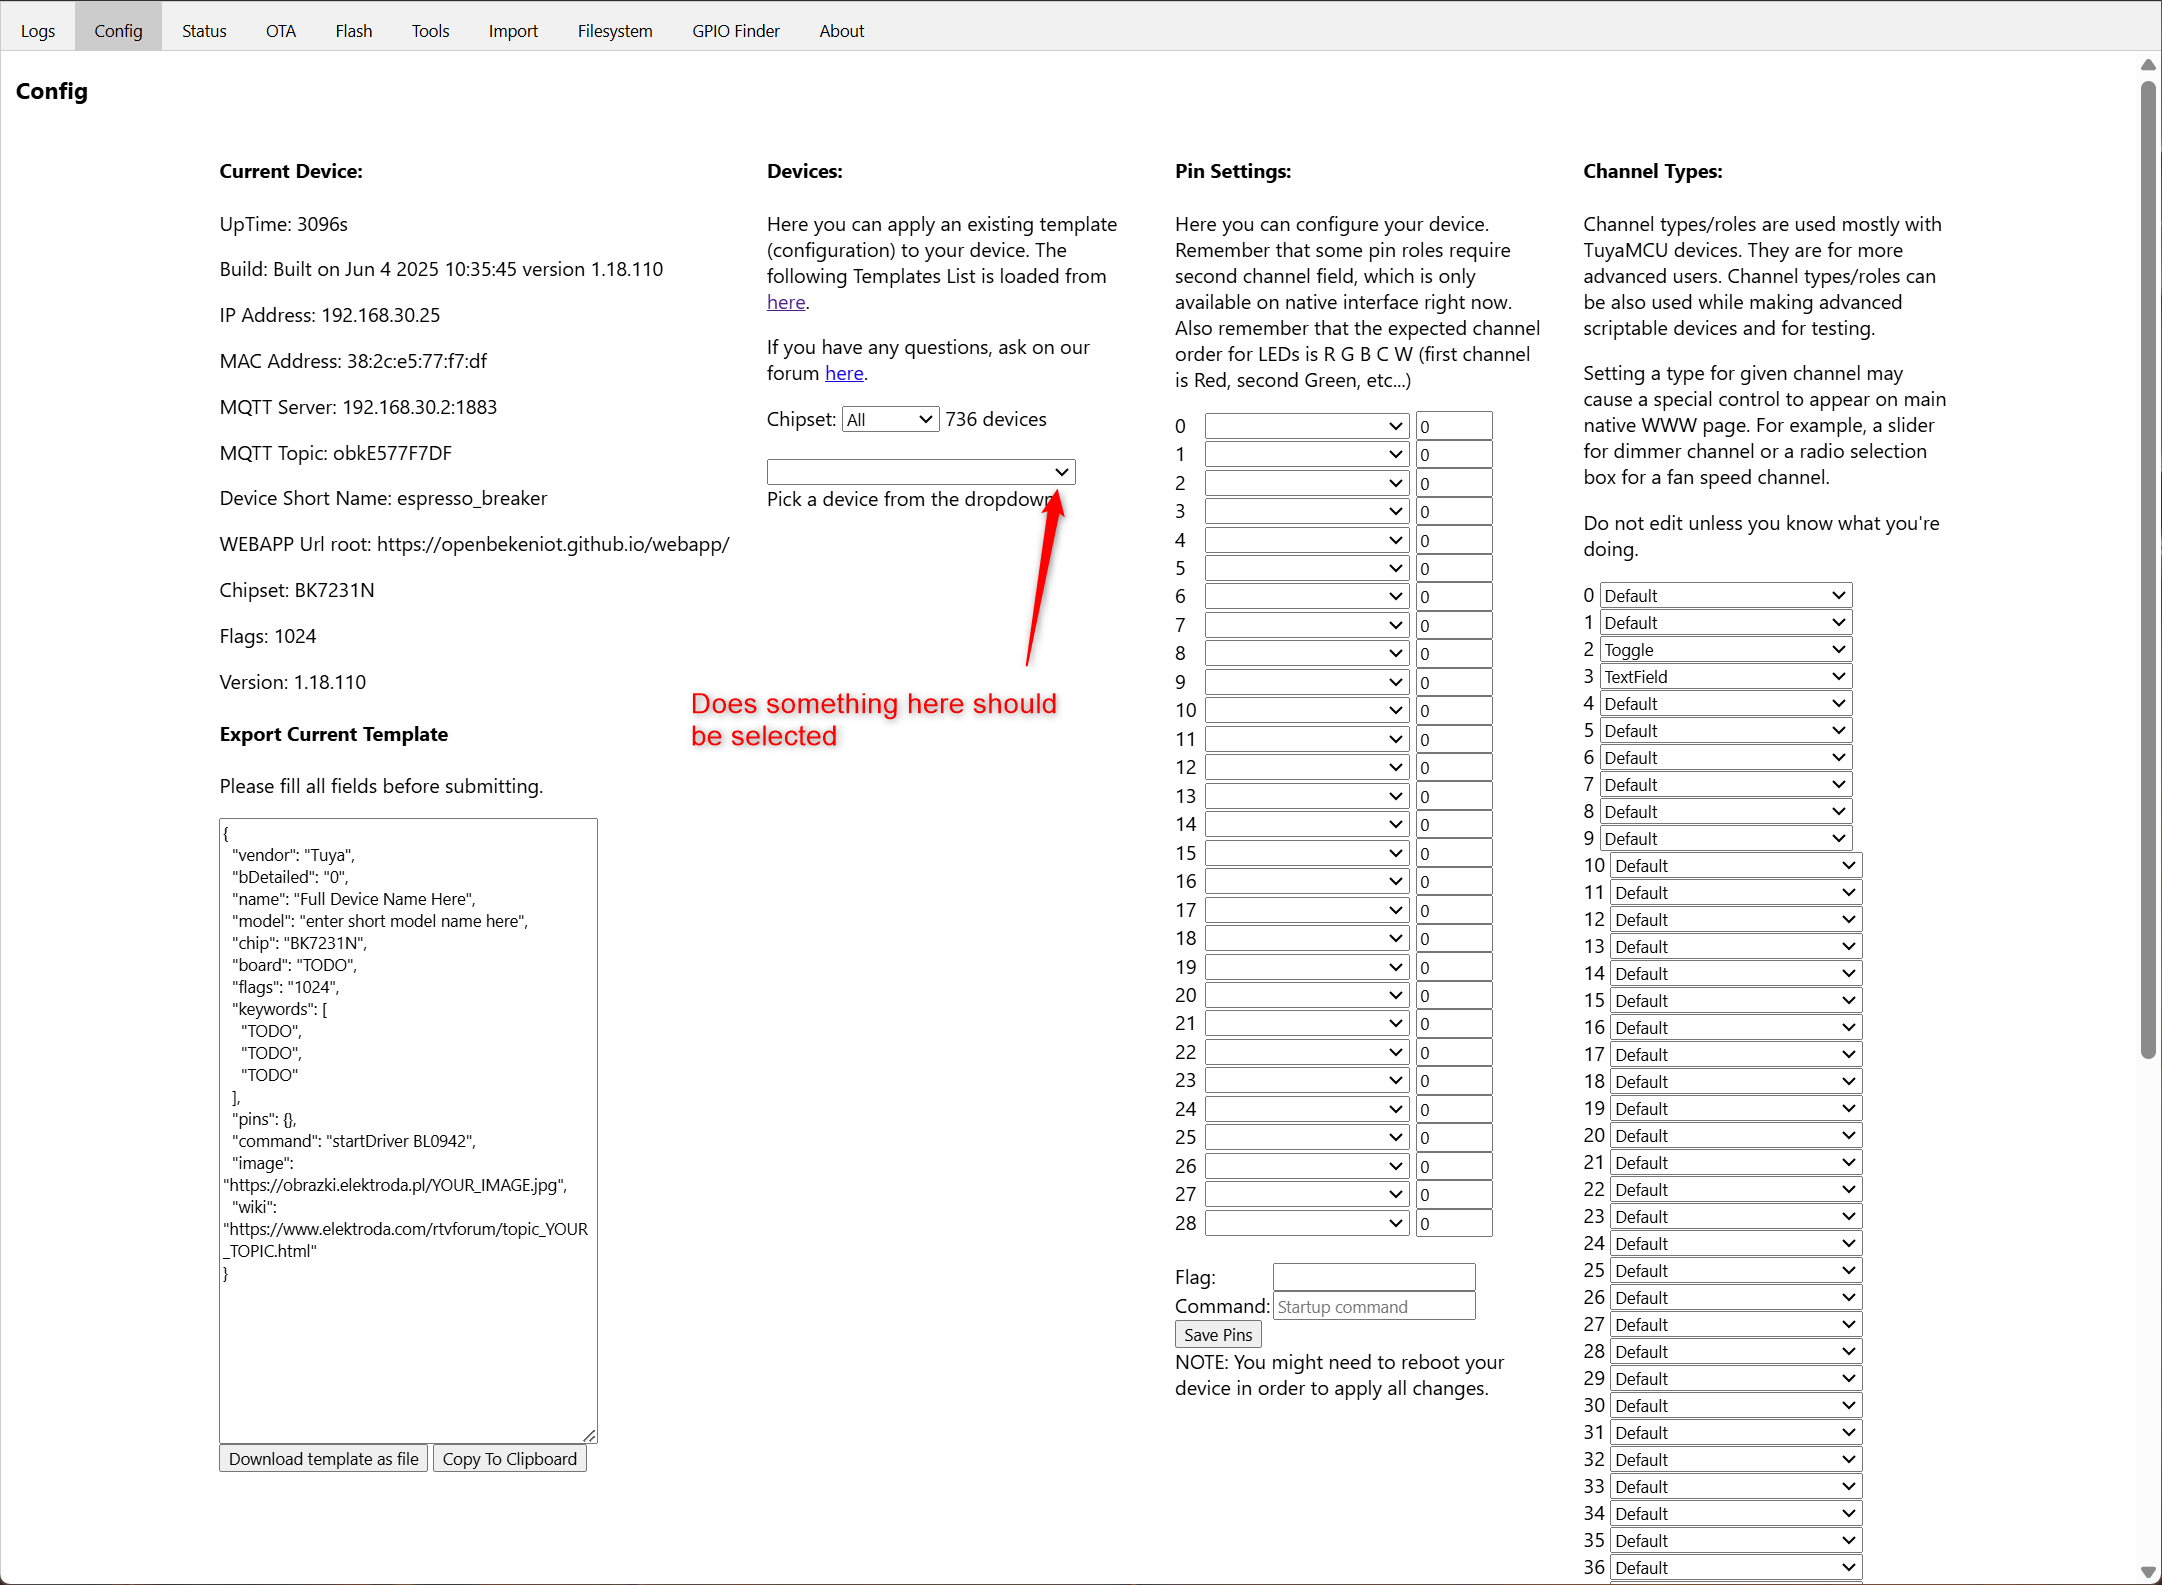This screenshot has width=2162, height=1585.
Task: Open channel 2 Toggle type dropdown
Action: point(1726,650)
